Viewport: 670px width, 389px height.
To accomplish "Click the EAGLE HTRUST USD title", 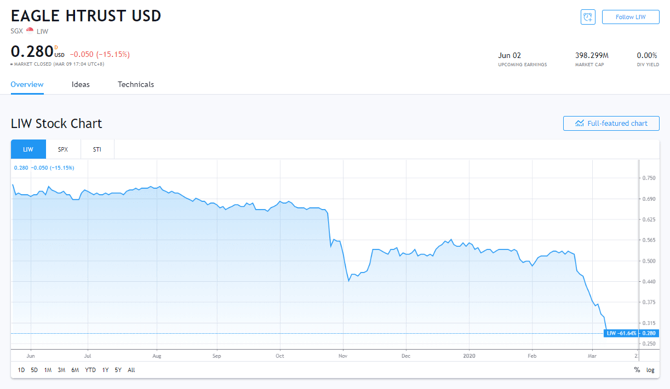I will [x=86, y=16].
